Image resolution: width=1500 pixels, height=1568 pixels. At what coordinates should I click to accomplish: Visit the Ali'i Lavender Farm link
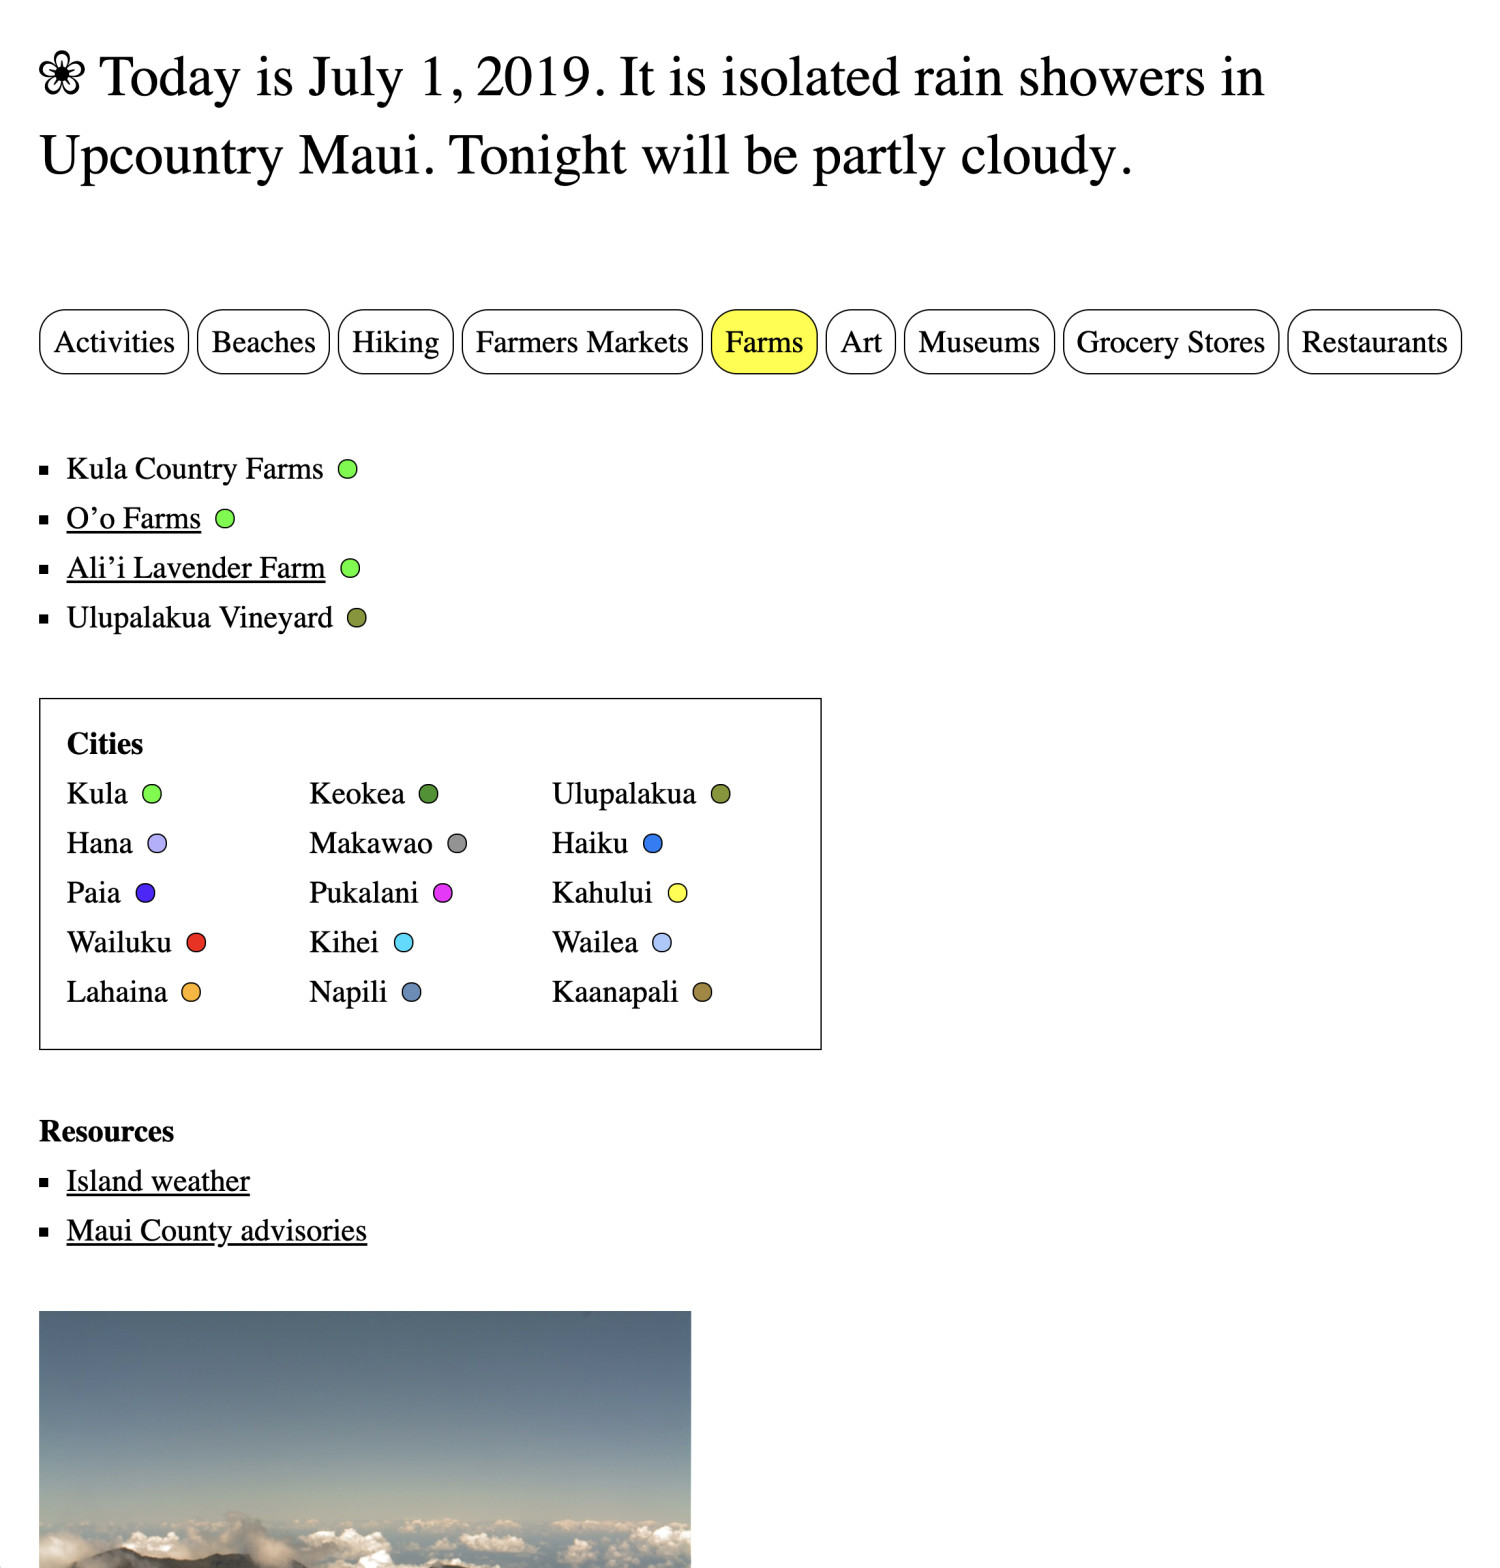[x=196, y=568]
